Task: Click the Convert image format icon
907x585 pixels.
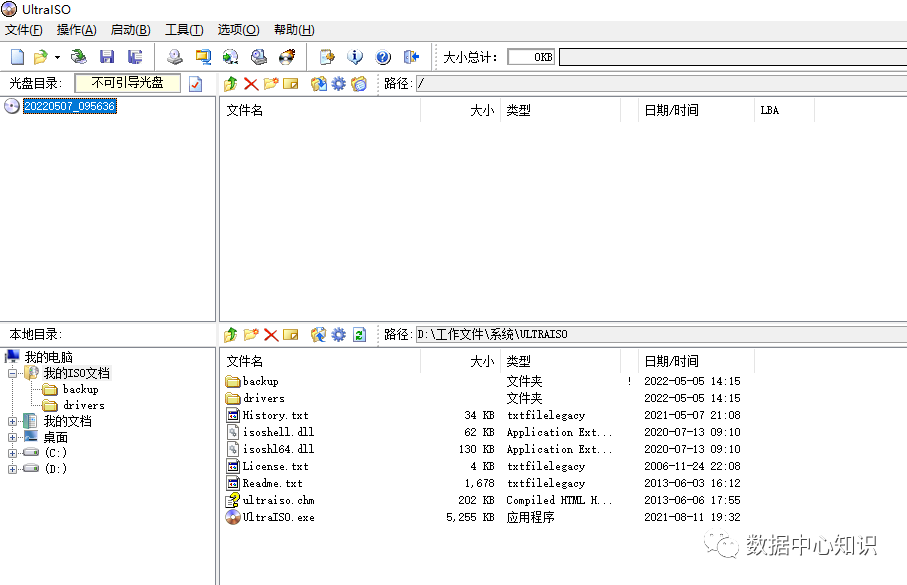Action: 203,57
